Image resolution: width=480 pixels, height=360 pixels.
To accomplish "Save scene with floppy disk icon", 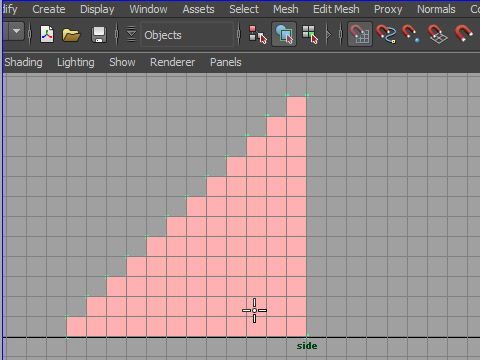I will [x=99, y=35].
